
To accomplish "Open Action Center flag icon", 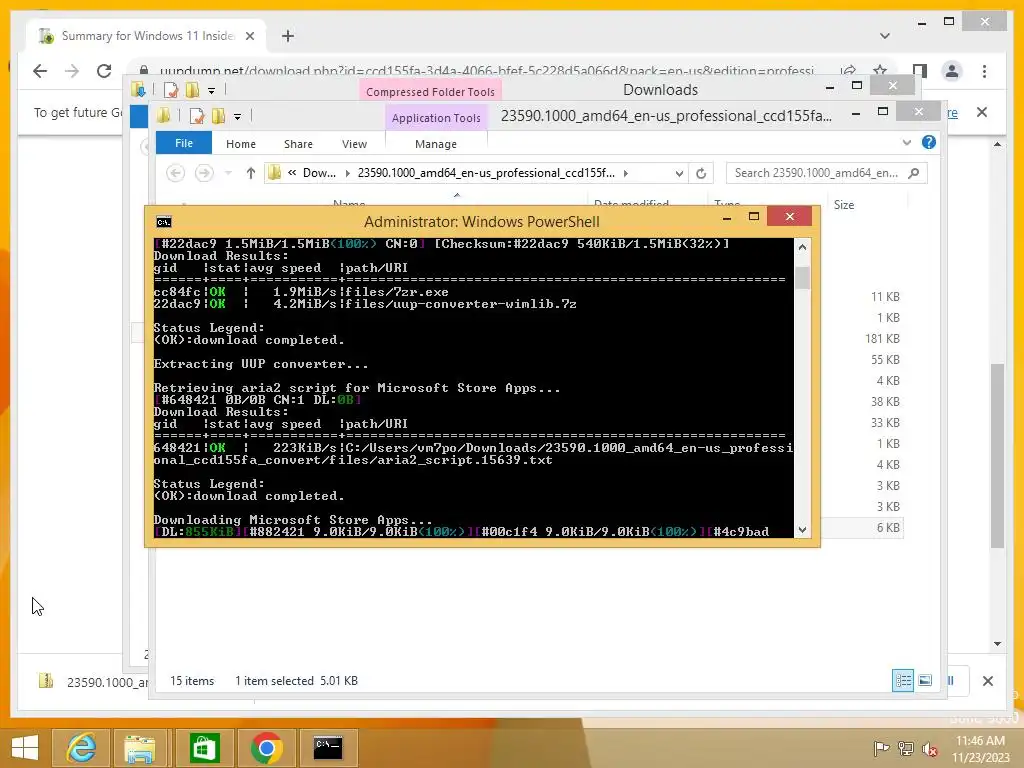I will click(x=881, y=748).
